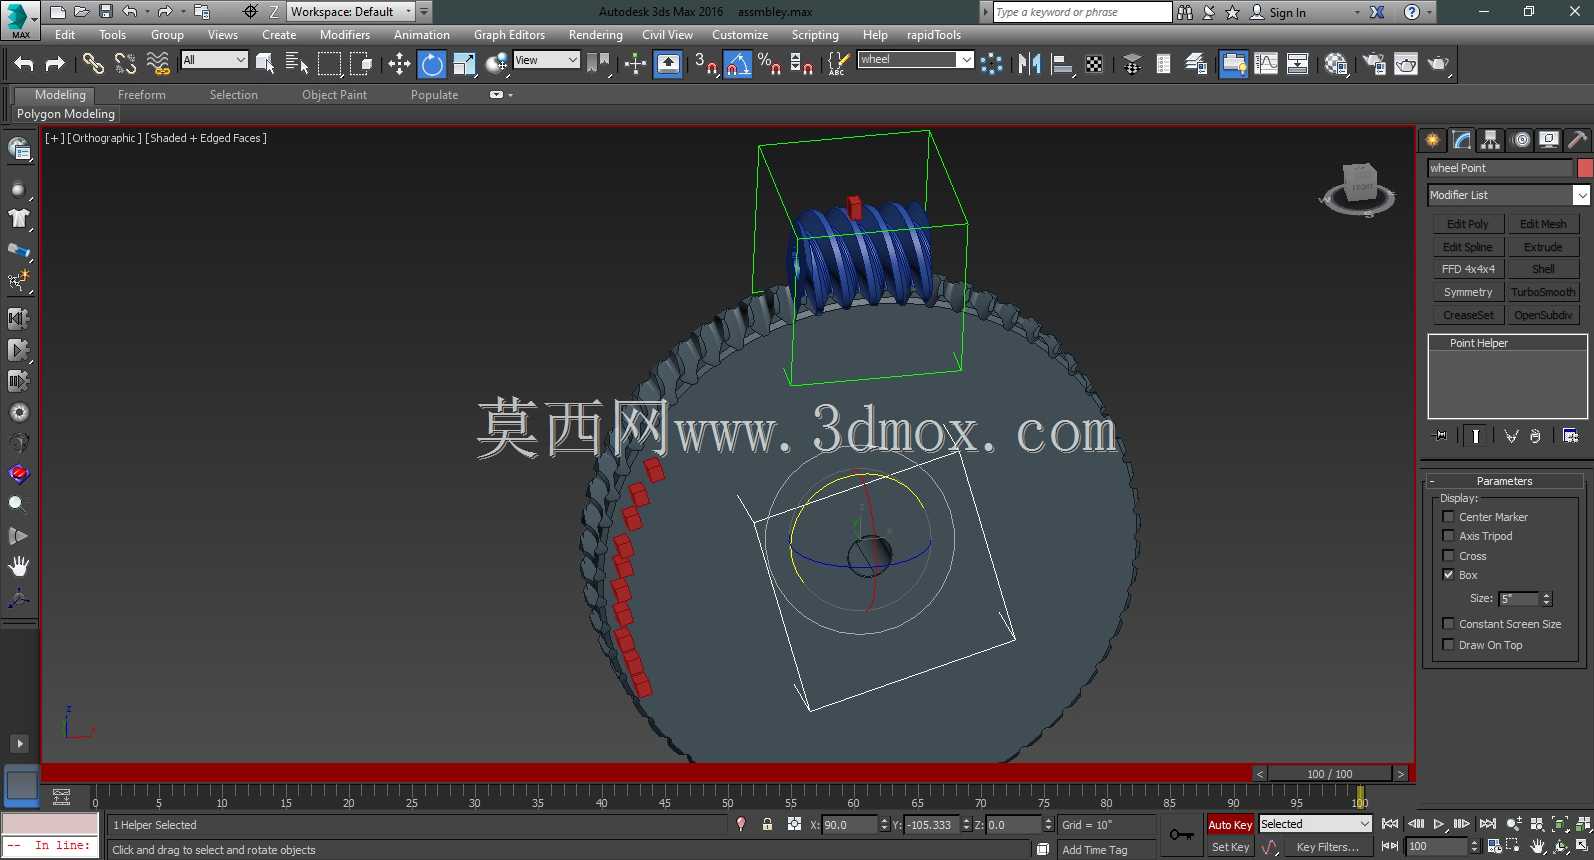Click the object color swatch
The height and width of the screenshot is (860, 1594).
click(x=1585, y=168)
